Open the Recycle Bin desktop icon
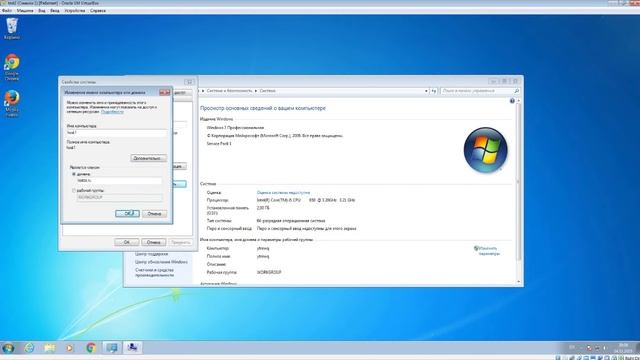The height and width of the screenshot is (360, 640). [x=12, y=29]
